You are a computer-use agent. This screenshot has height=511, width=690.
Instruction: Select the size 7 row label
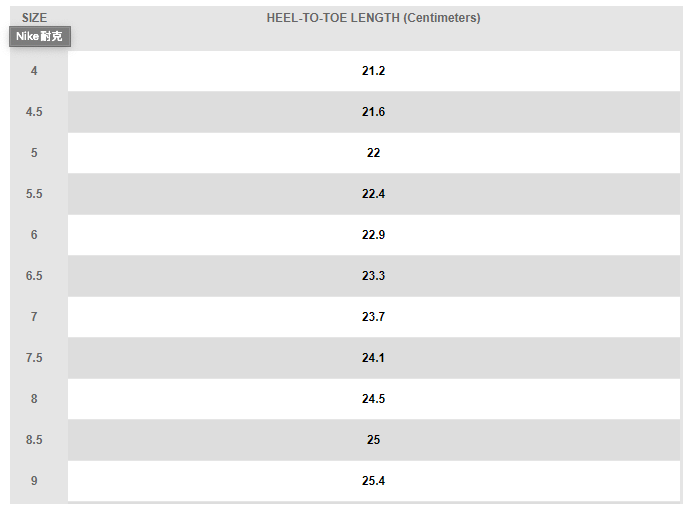pyautogui.click(x=34, y=317)
